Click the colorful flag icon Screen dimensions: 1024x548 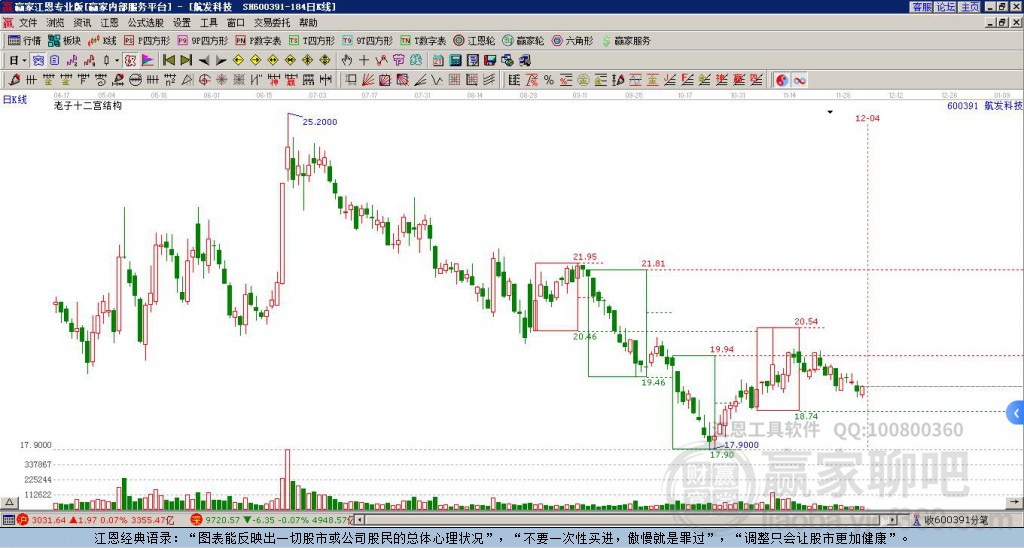(x=148, y=60)
